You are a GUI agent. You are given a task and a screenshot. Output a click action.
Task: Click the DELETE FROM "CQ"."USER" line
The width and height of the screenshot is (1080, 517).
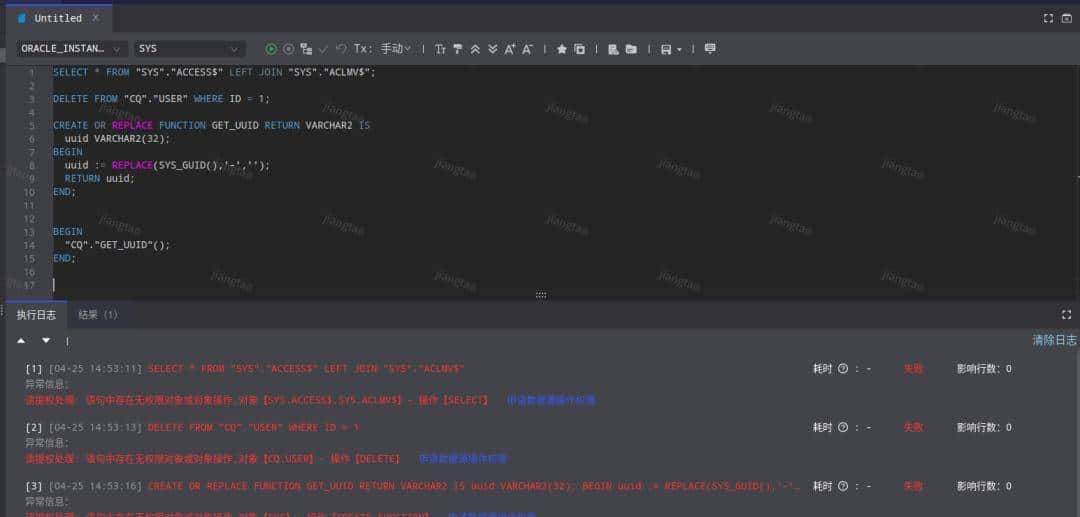pyautogui.click(x=162, y=99)
